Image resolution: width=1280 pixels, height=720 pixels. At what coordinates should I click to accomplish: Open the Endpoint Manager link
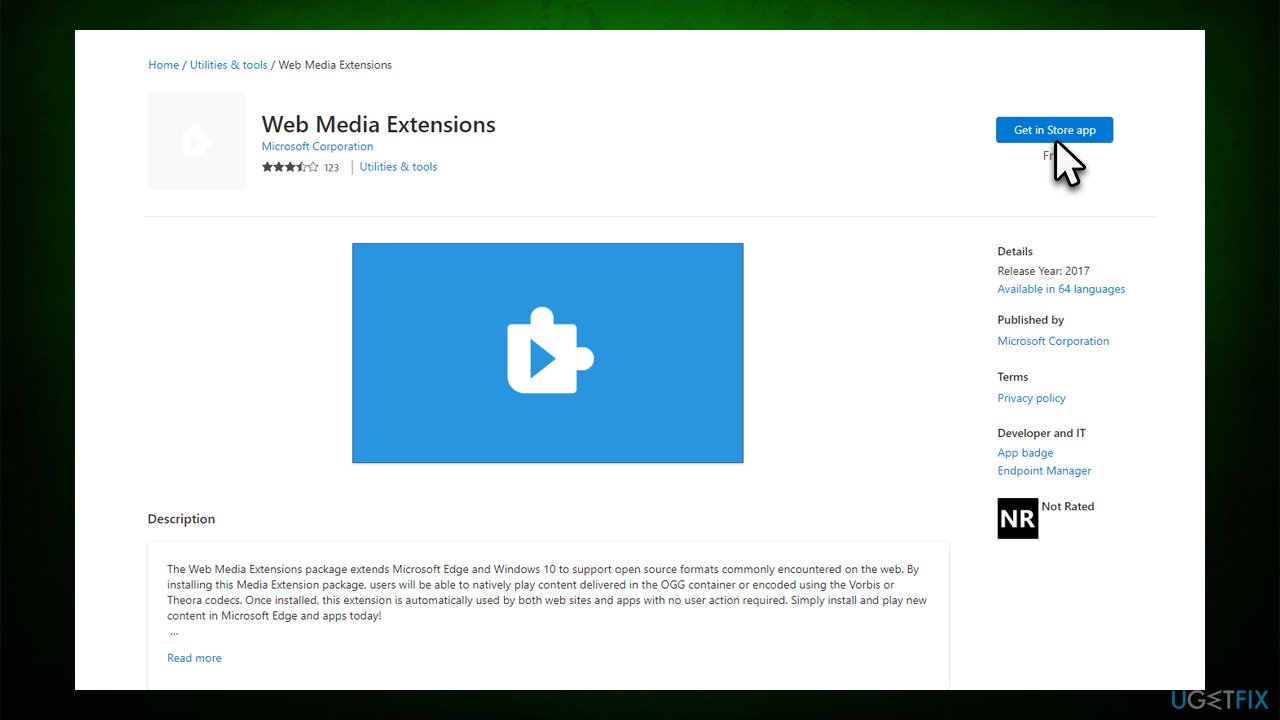pos(1044,470)
